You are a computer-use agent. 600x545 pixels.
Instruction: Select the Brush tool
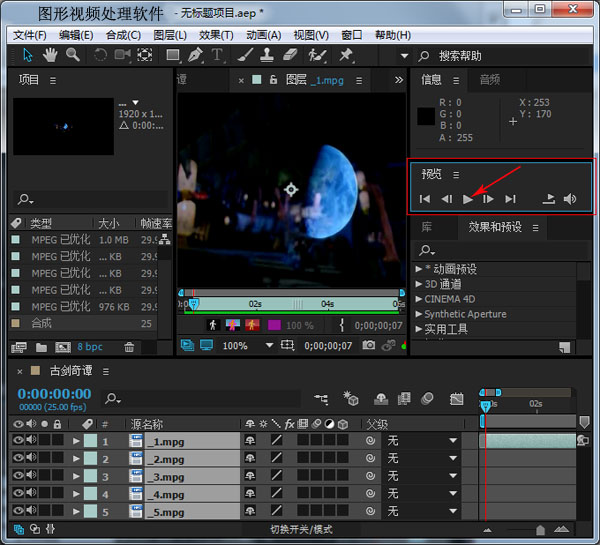(245, 55)
